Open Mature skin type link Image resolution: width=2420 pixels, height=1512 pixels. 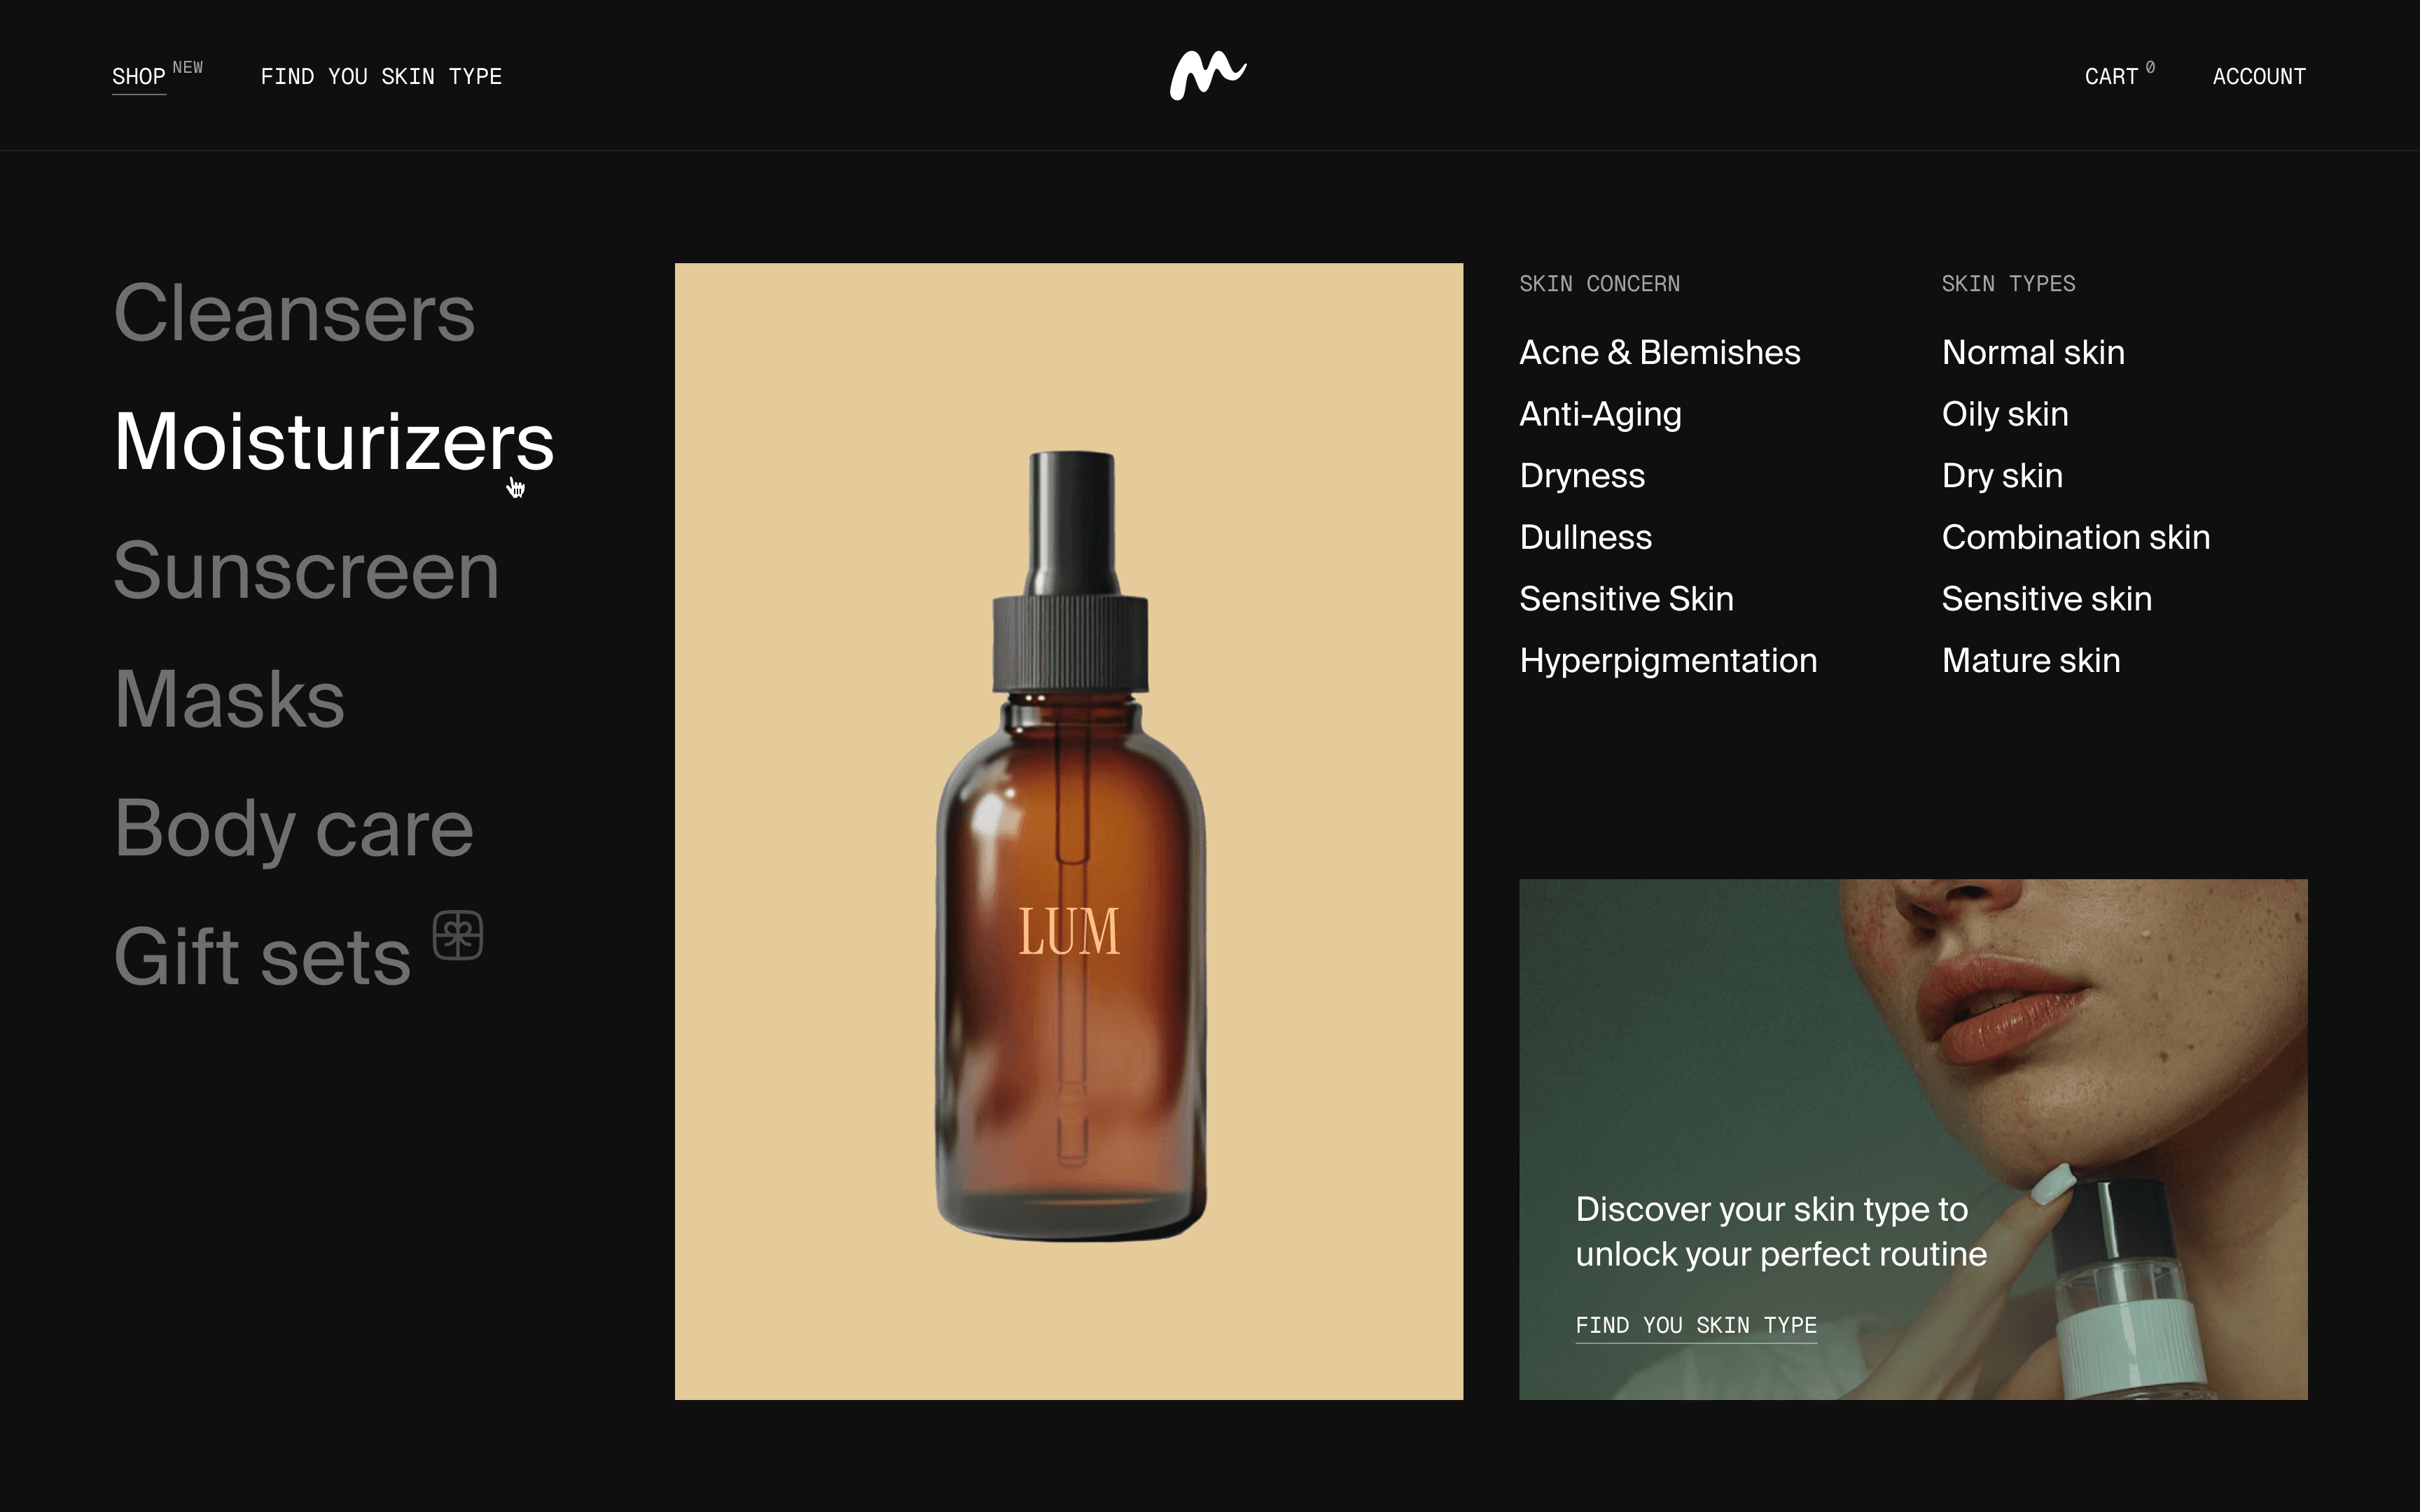point(2031,661)
